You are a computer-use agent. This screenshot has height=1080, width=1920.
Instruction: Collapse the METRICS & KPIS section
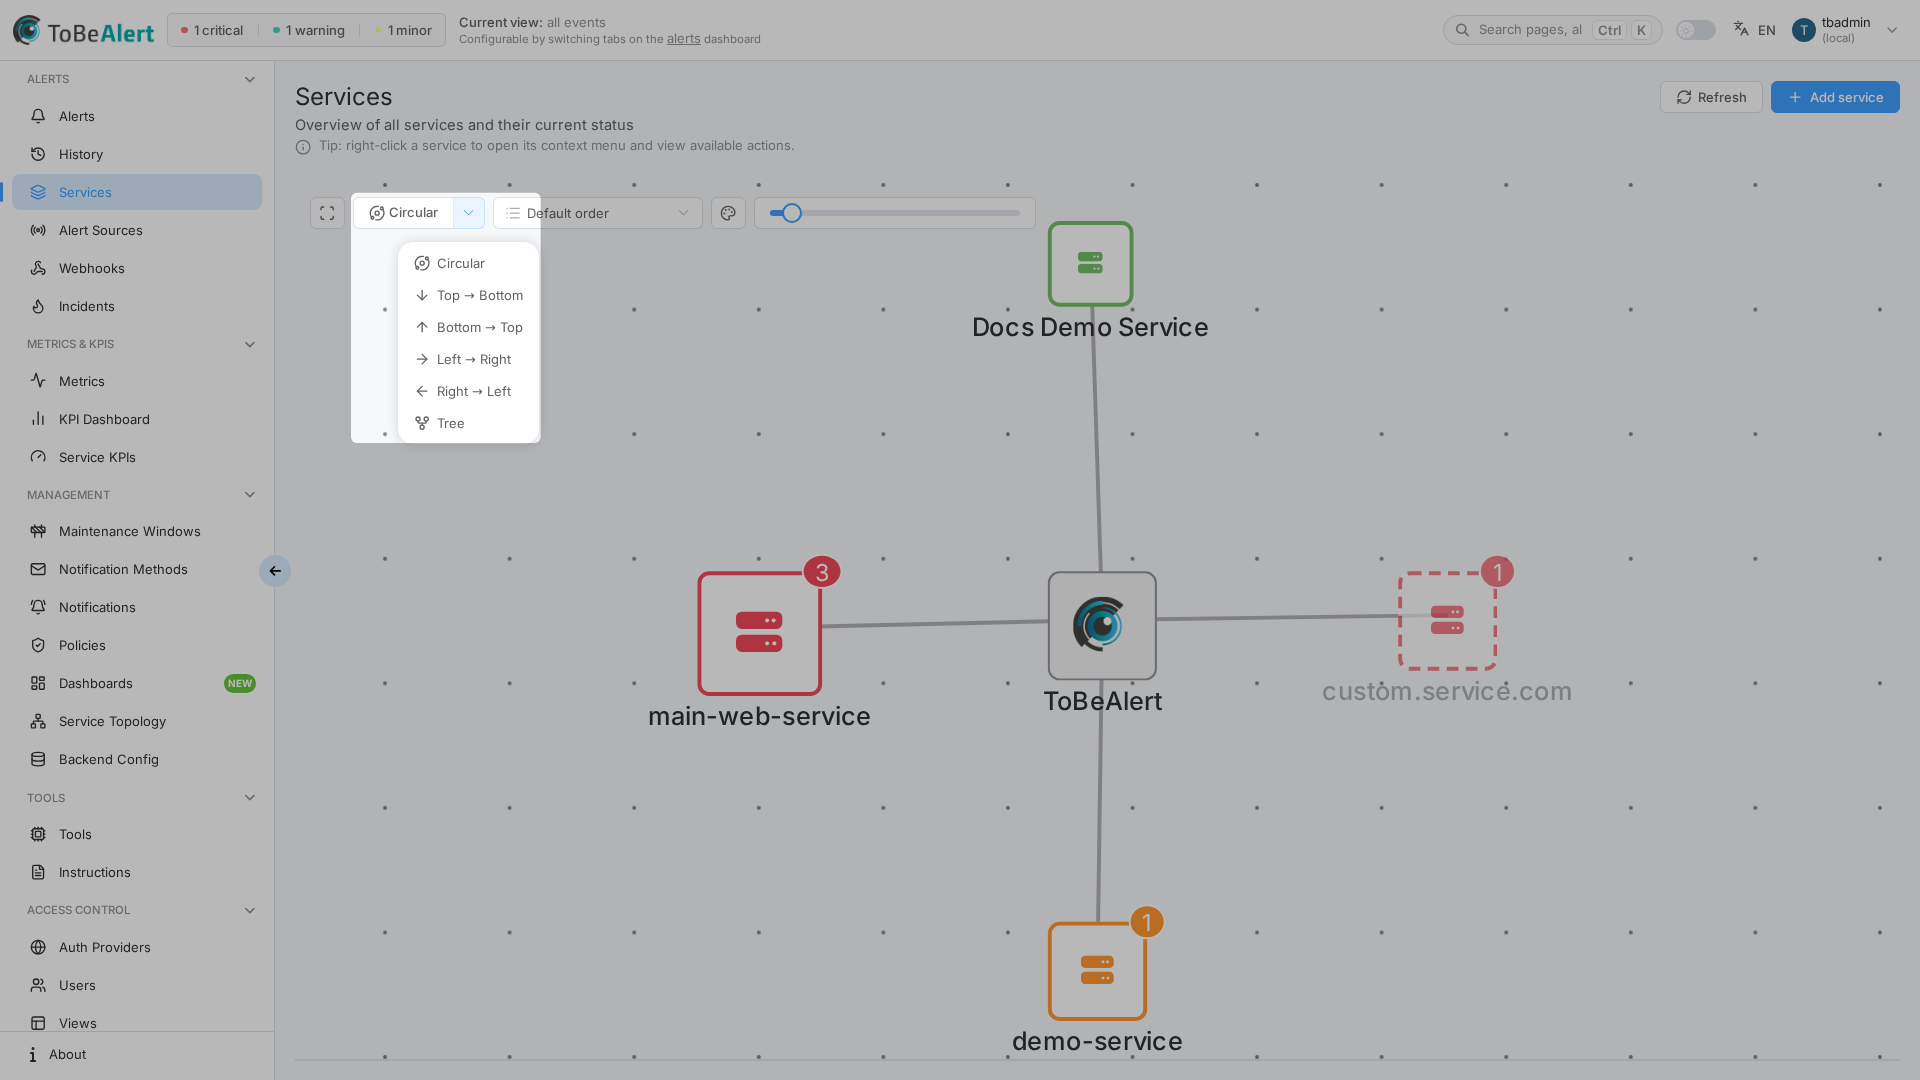(x=250, y=344)
